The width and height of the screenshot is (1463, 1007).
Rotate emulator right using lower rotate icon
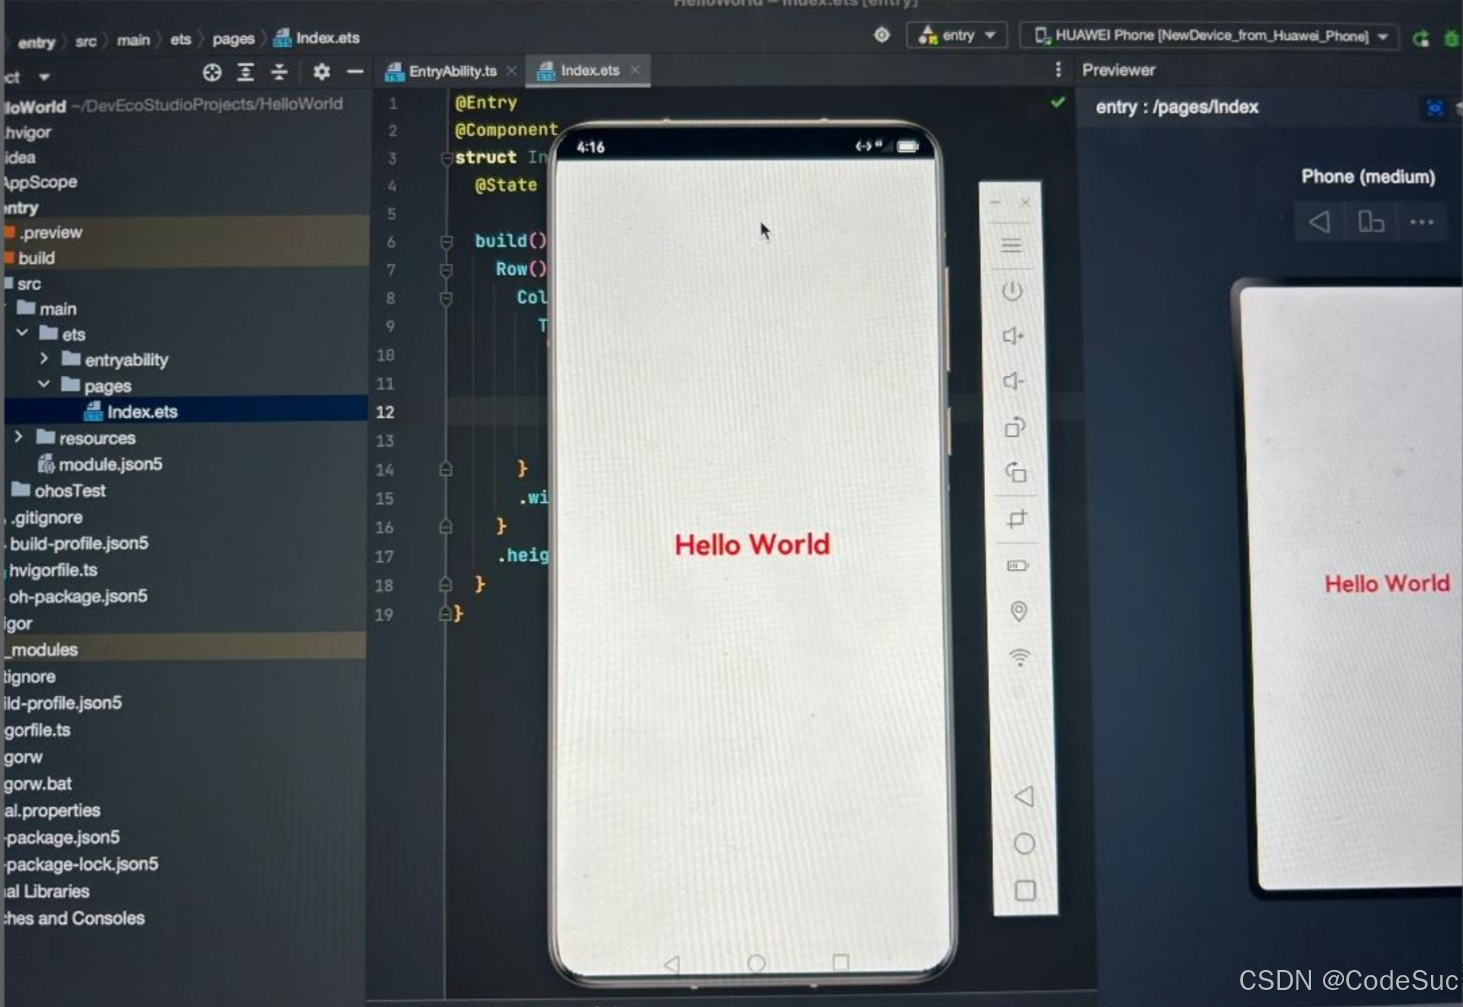coord(1015,472)
